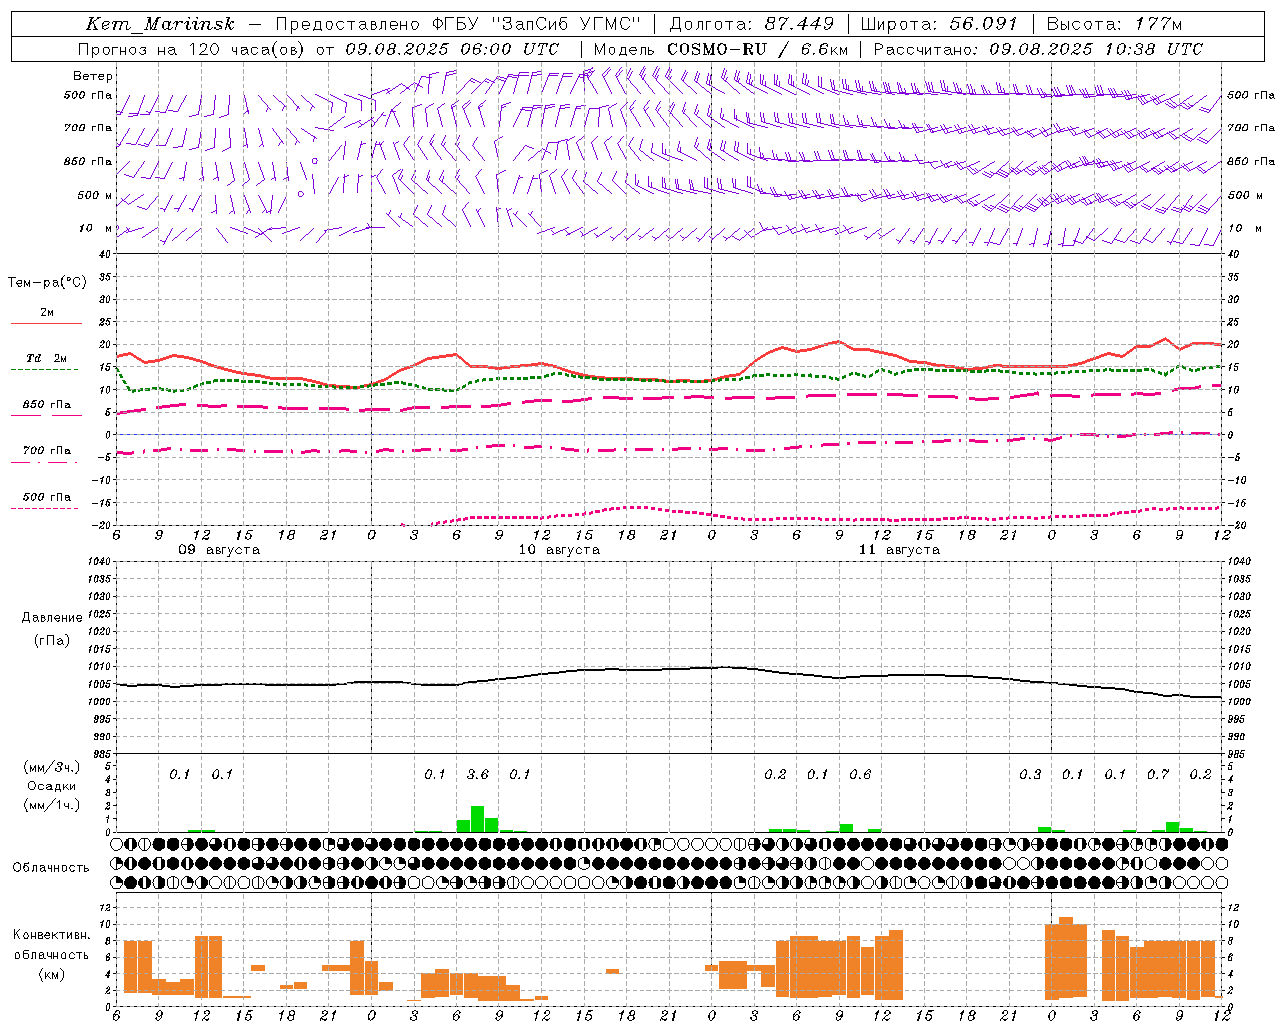This screenshot has height=1024, width=1280.
Task: Click the 0.7 precipitation total value
Action: (1158, 775)
